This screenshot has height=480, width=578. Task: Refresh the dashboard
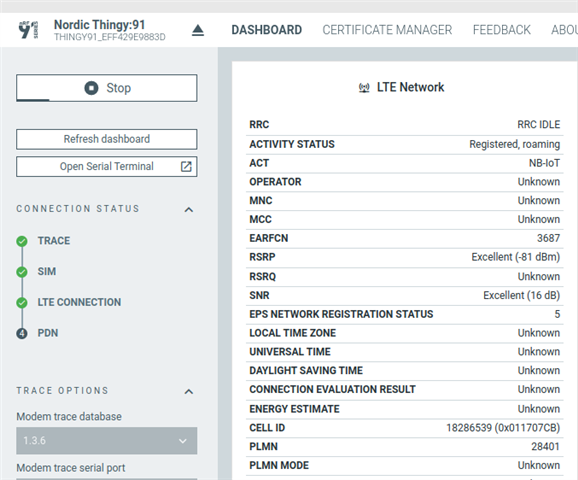click(107, 139)
